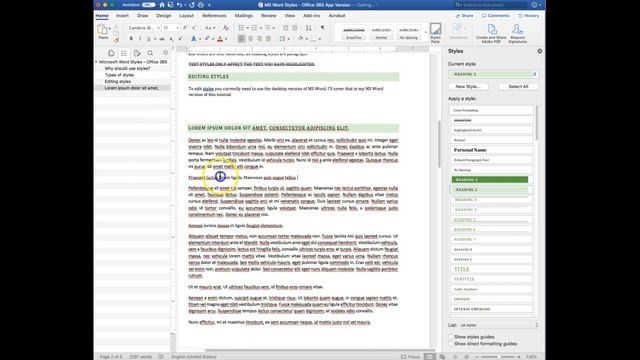
Task: Open the Review tab
Action: pyautogui.click(x=269, y=16)
